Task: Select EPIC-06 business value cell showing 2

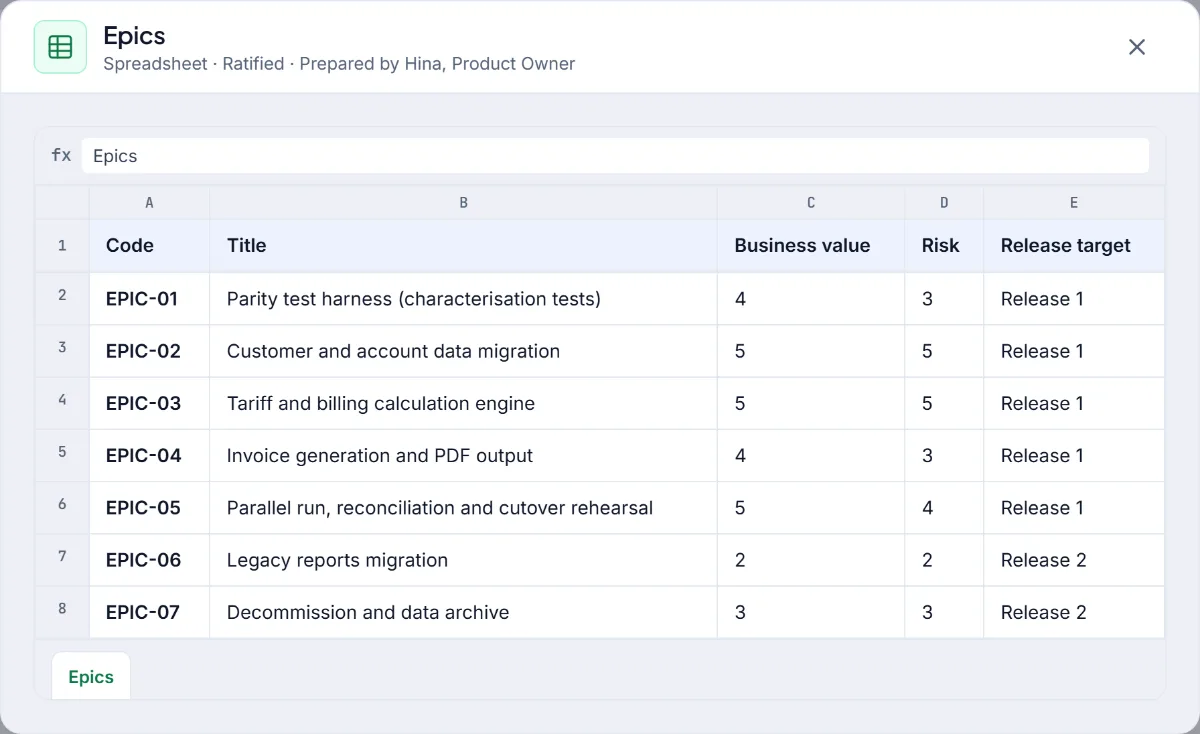Action: click(x=811, y=559)
